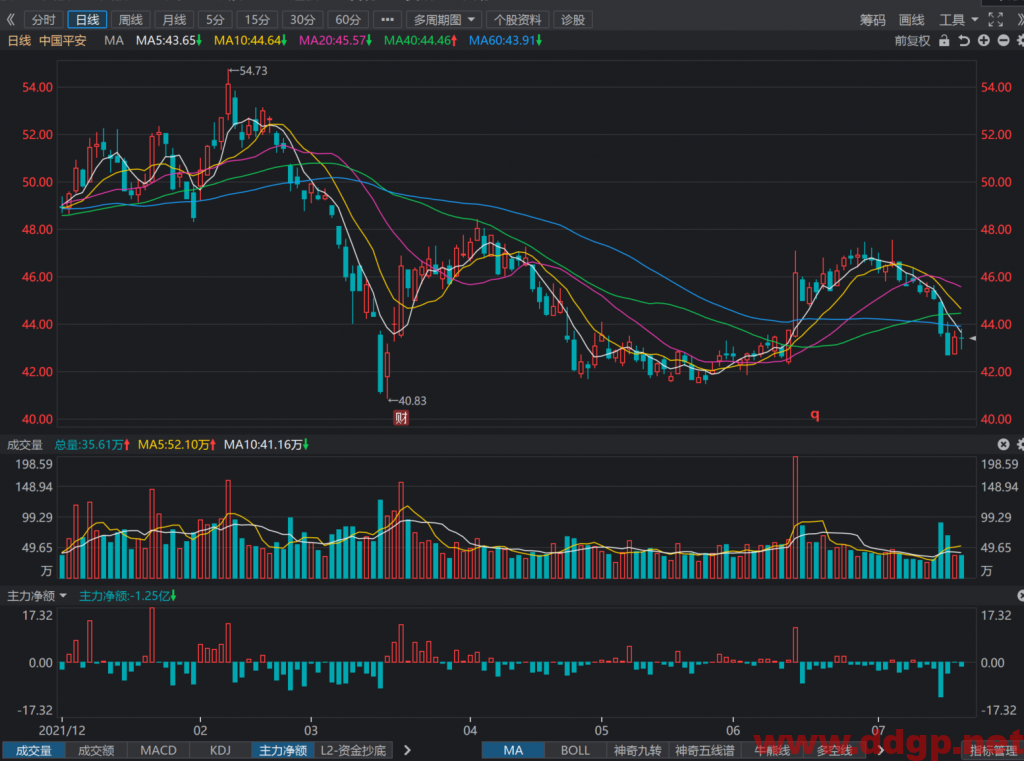
Task: Click the 财 marker on the chart
Action: (401, 417)
